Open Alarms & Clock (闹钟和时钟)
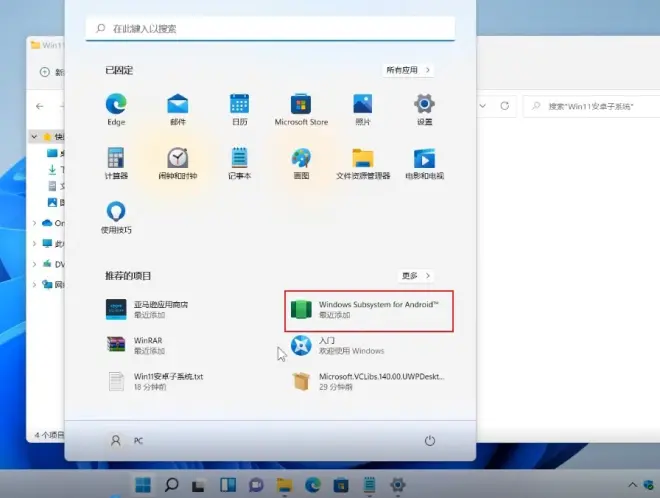The image size is (660, 498). 178,163
